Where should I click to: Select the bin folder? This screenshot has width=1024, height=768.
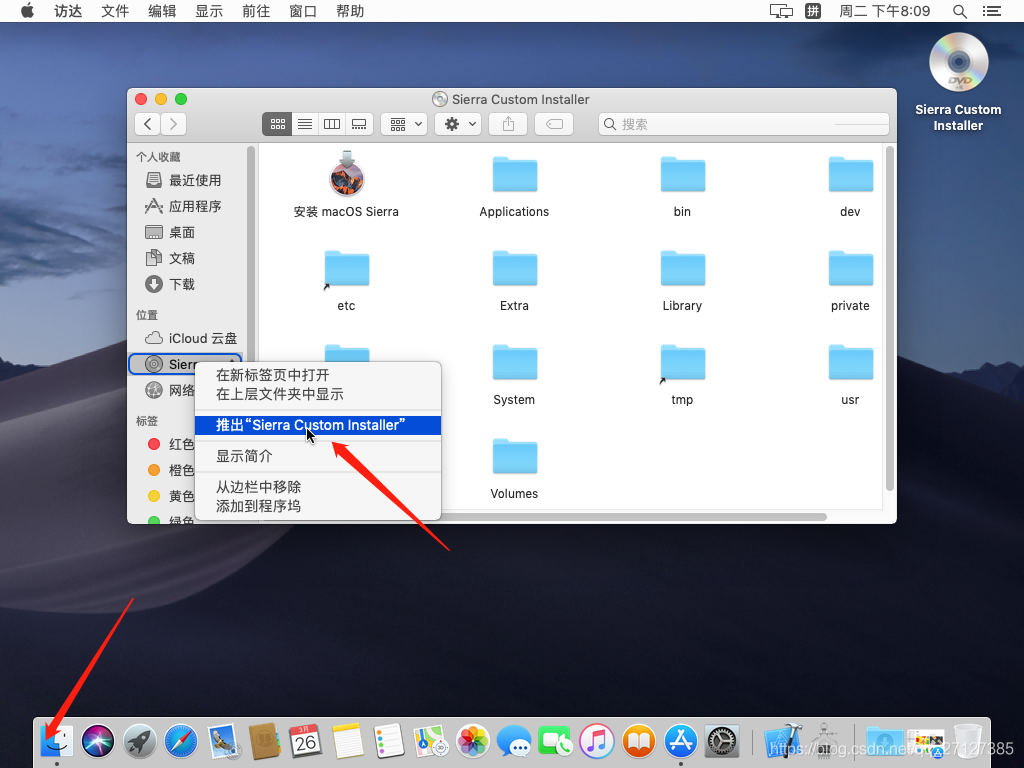coord(682,187)
